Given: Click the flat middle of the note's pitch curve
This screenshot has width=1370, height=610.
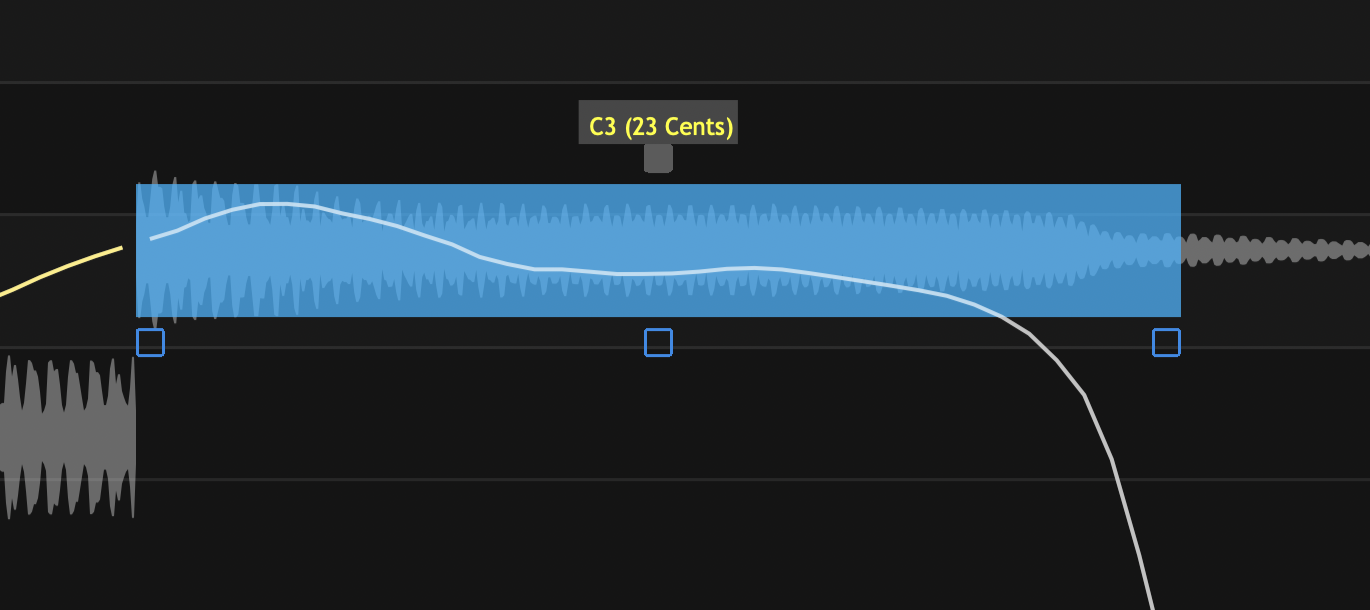Looking at the screenshot, I should click(640, 273).
